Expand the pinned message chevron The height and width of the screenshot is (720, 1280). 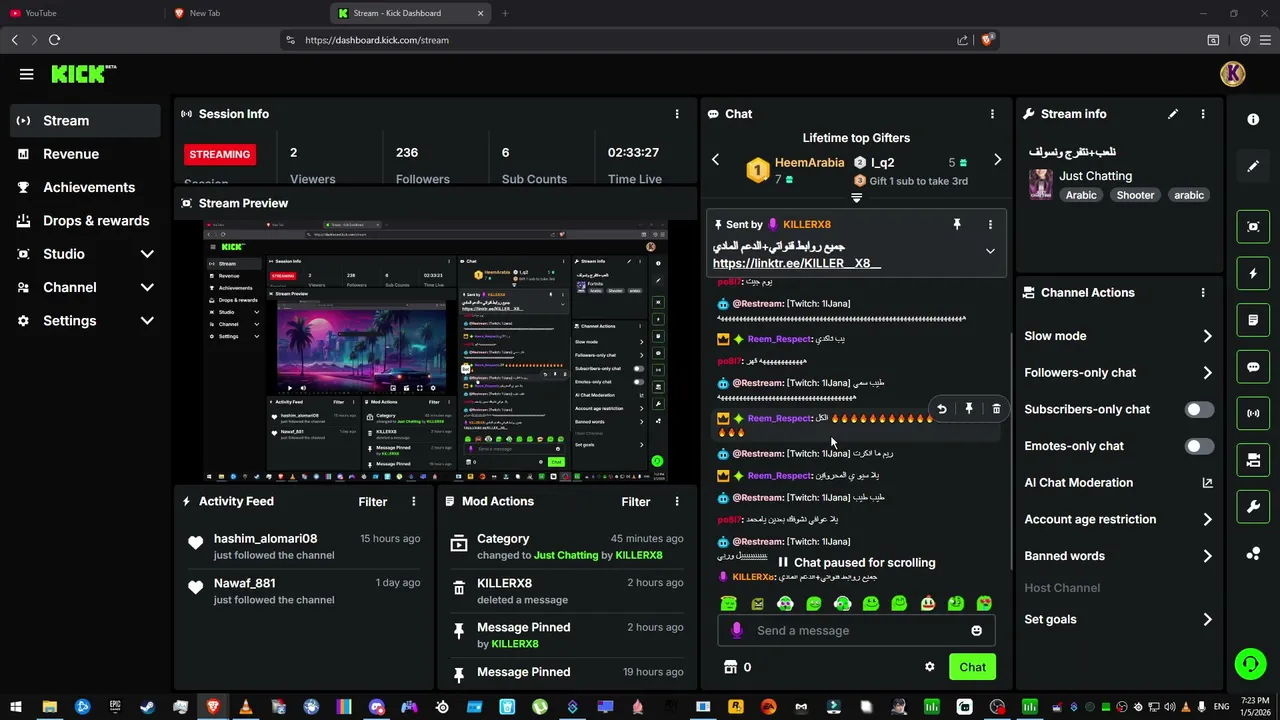pyautogui.click(x=990, y=251)
